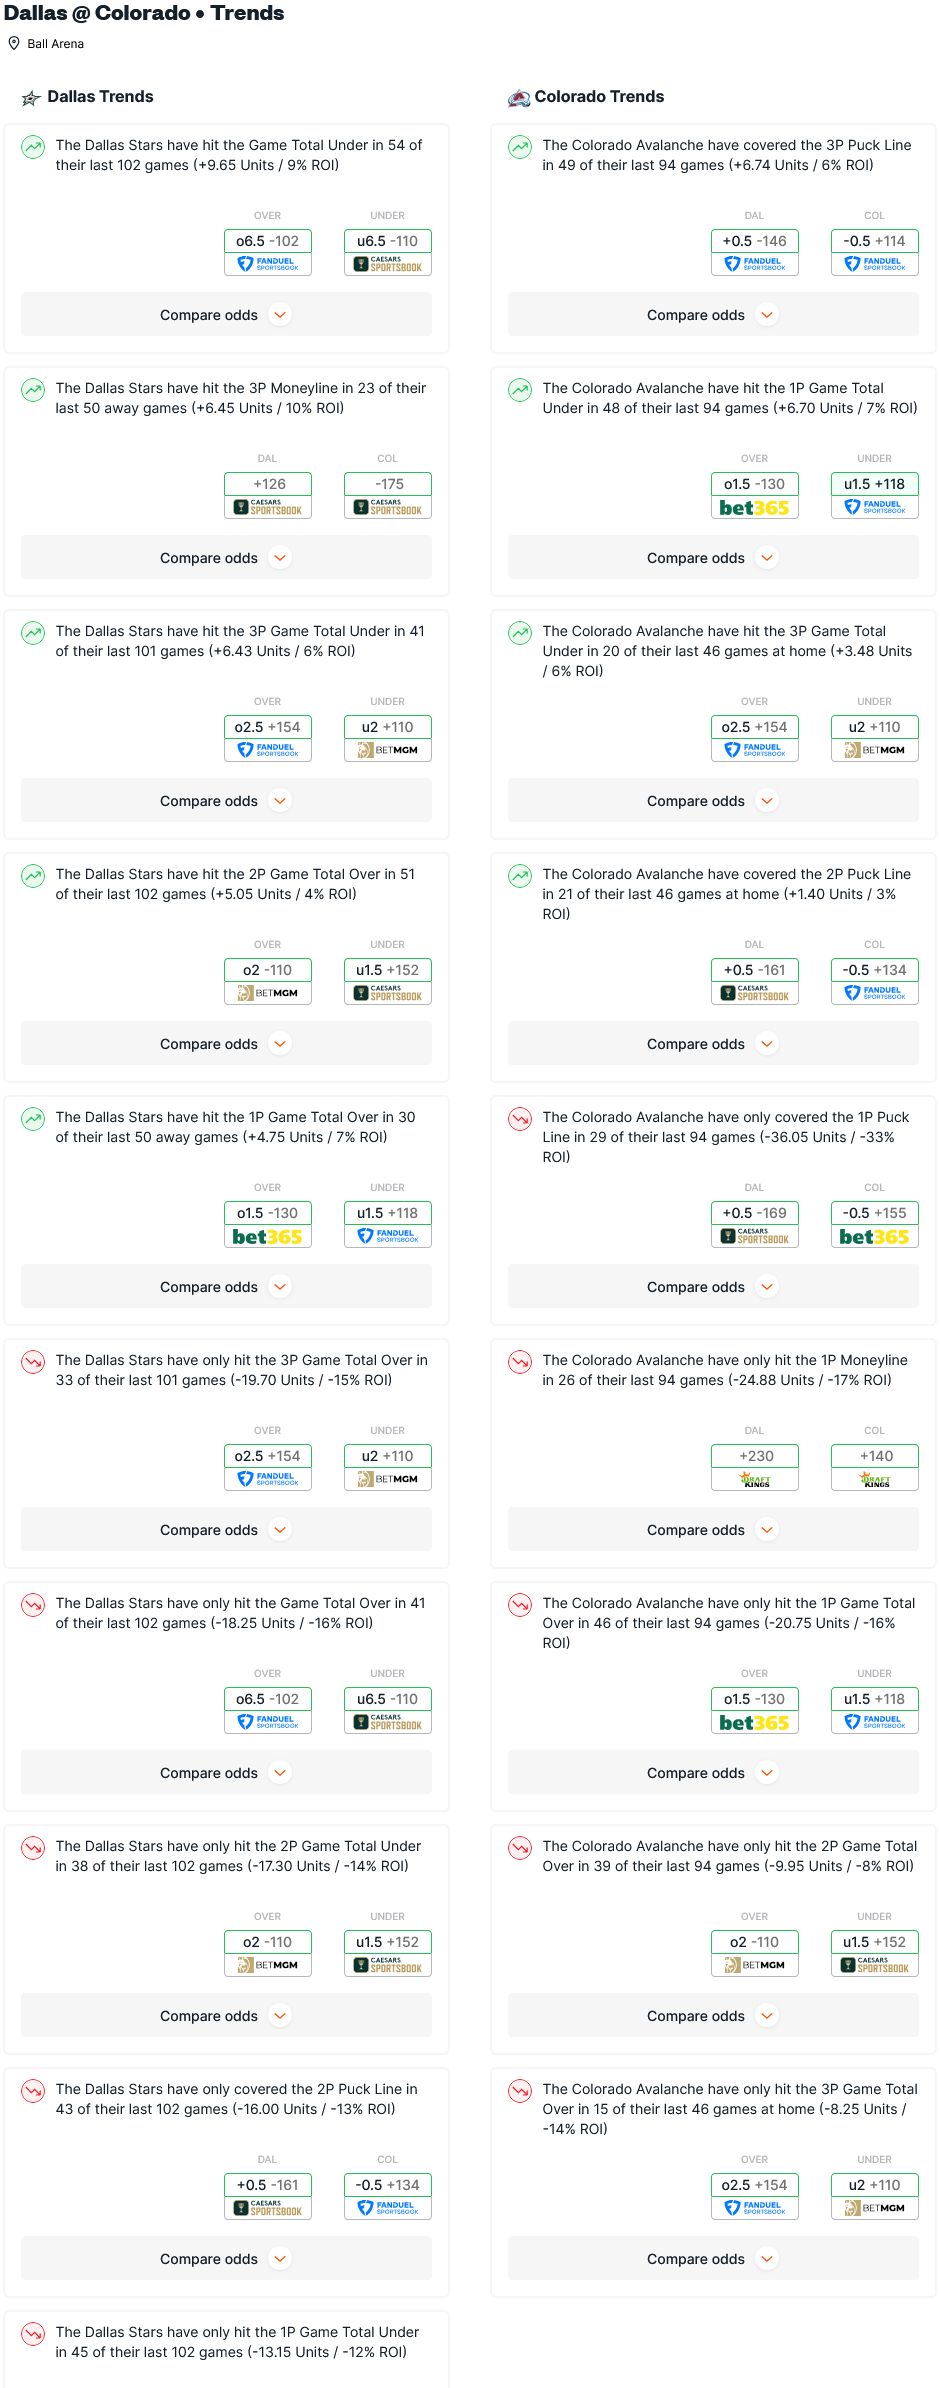Select the Colorado -175 moneyline odds
The height and width of the screenshot is (2388, 940).
tap(388, 484)
